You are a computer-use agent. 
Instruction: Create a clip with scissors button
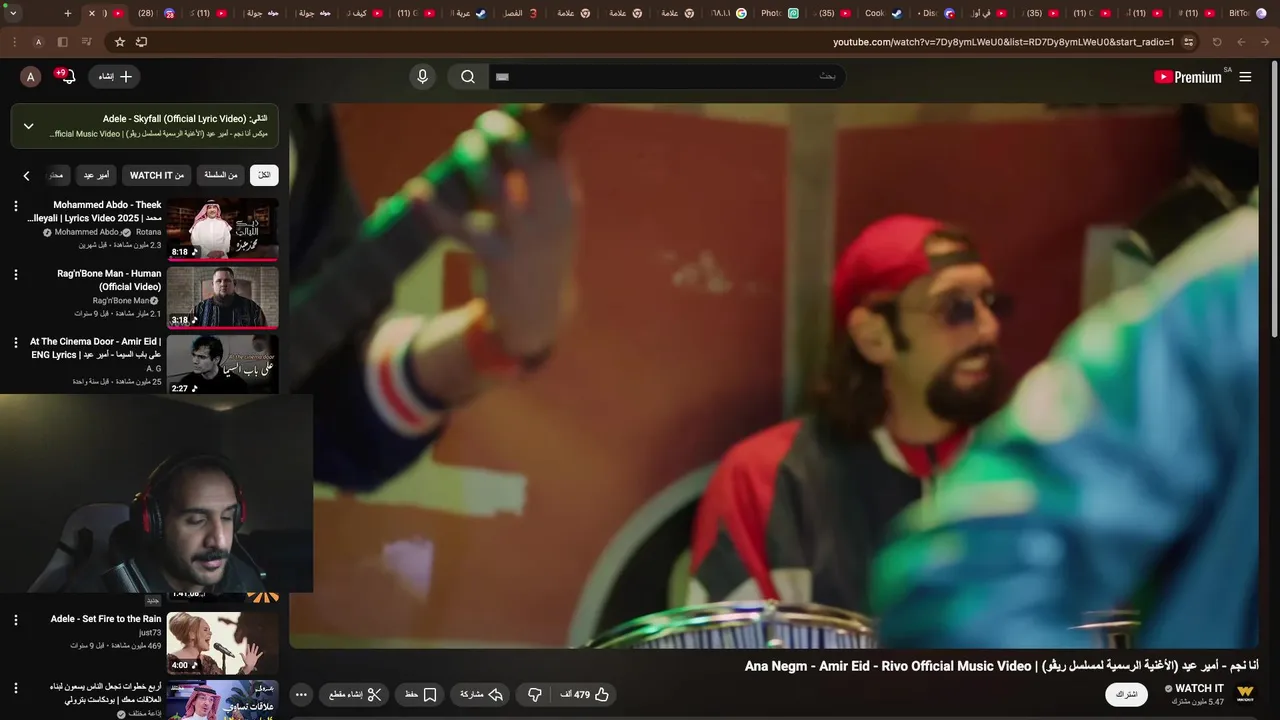(355, 694)
